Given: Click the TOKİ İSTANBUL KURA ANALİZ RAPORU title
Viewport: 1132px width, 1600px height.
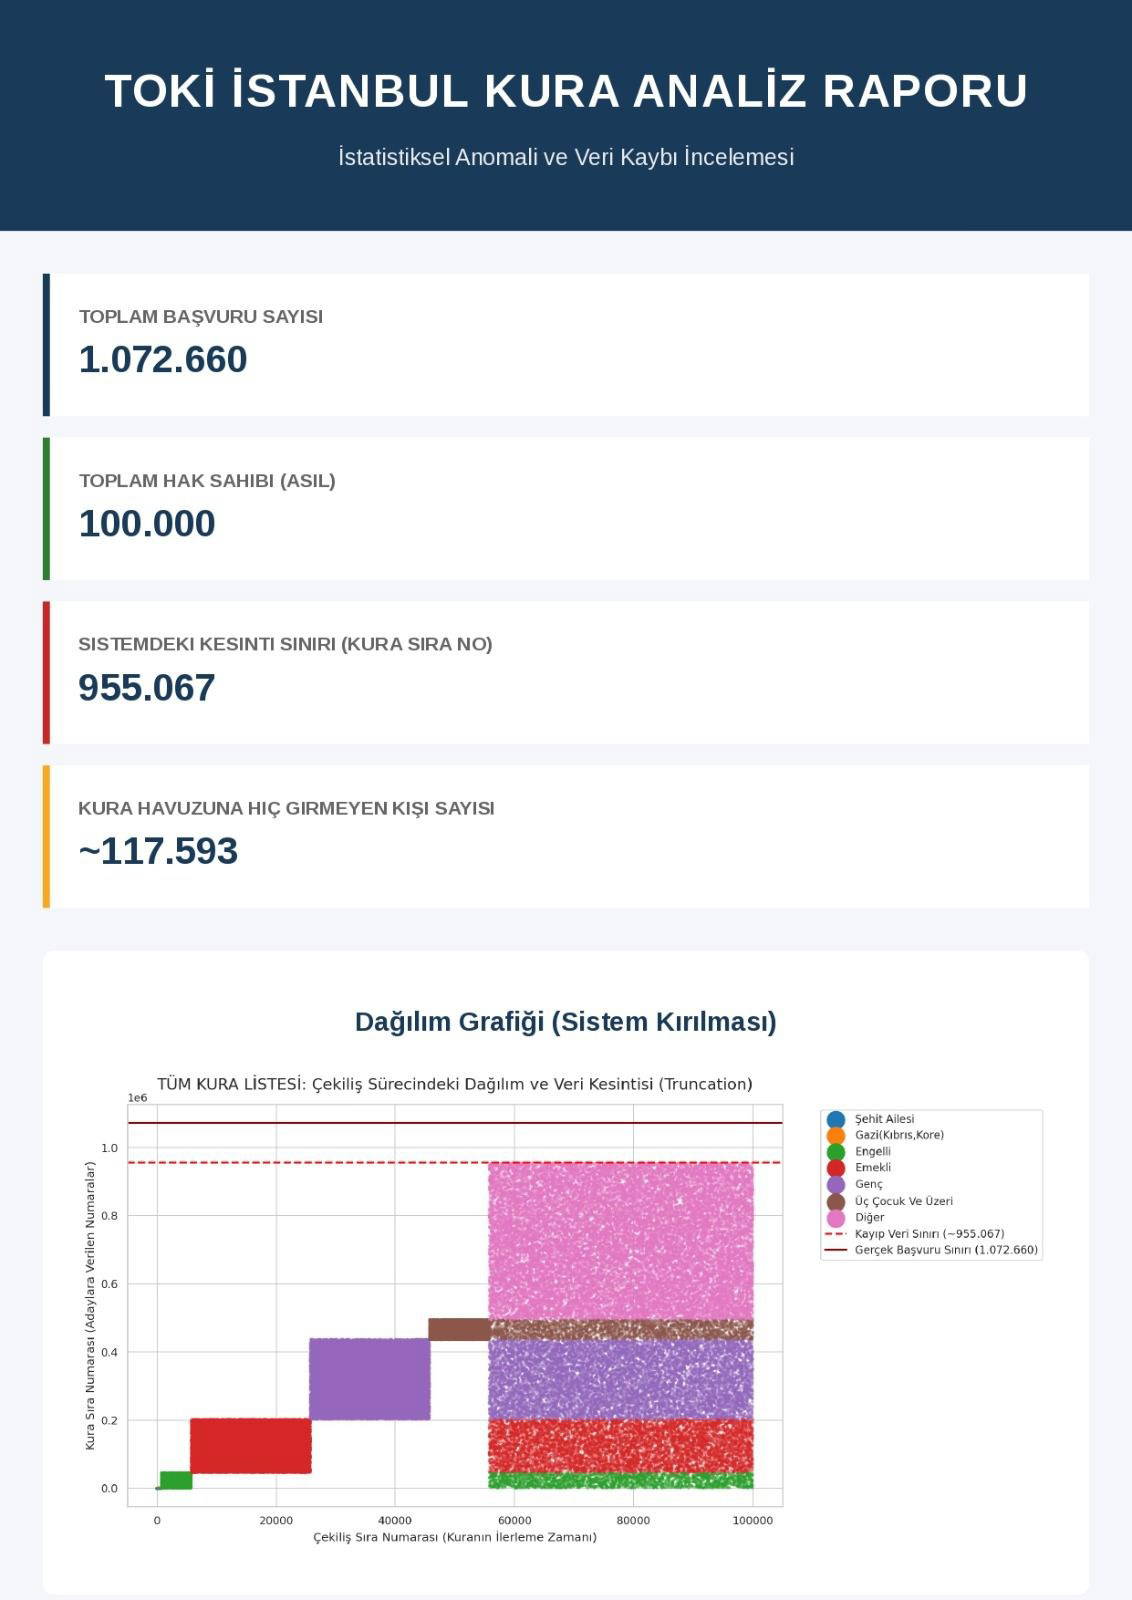Looking at the screenshot, I should tap(566, 91).
